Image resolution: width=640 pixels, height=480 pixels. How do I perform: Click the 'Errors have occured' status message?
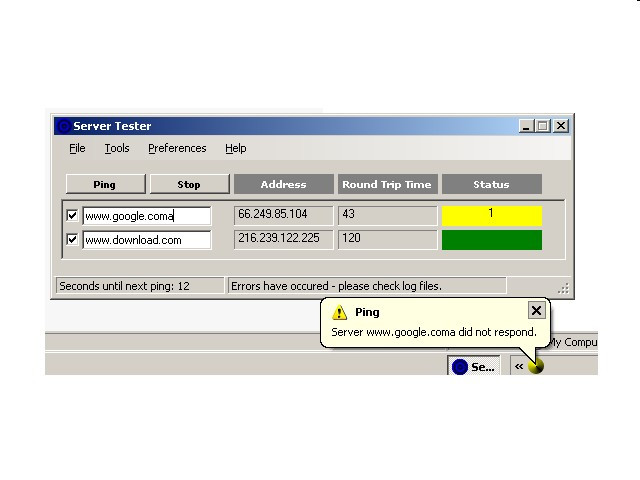point(336,286)
